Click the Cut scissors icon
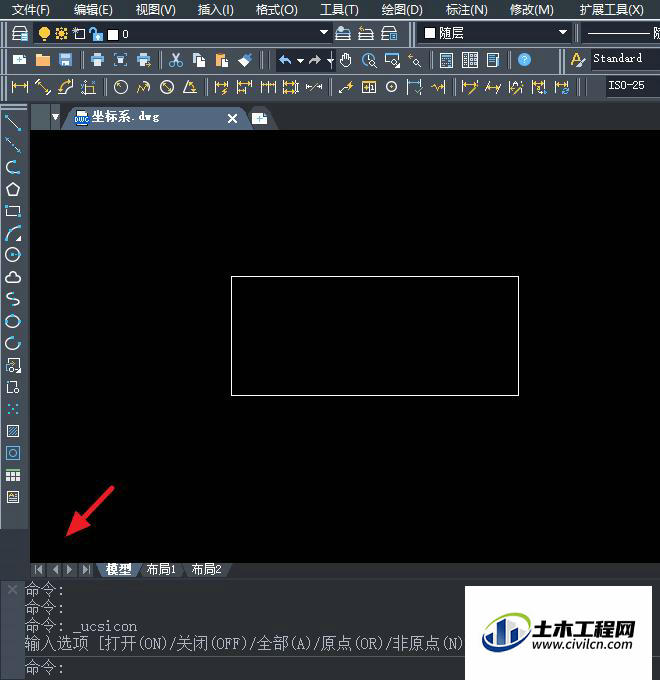This screenshot has width=660, height=680. coord(176,60)
